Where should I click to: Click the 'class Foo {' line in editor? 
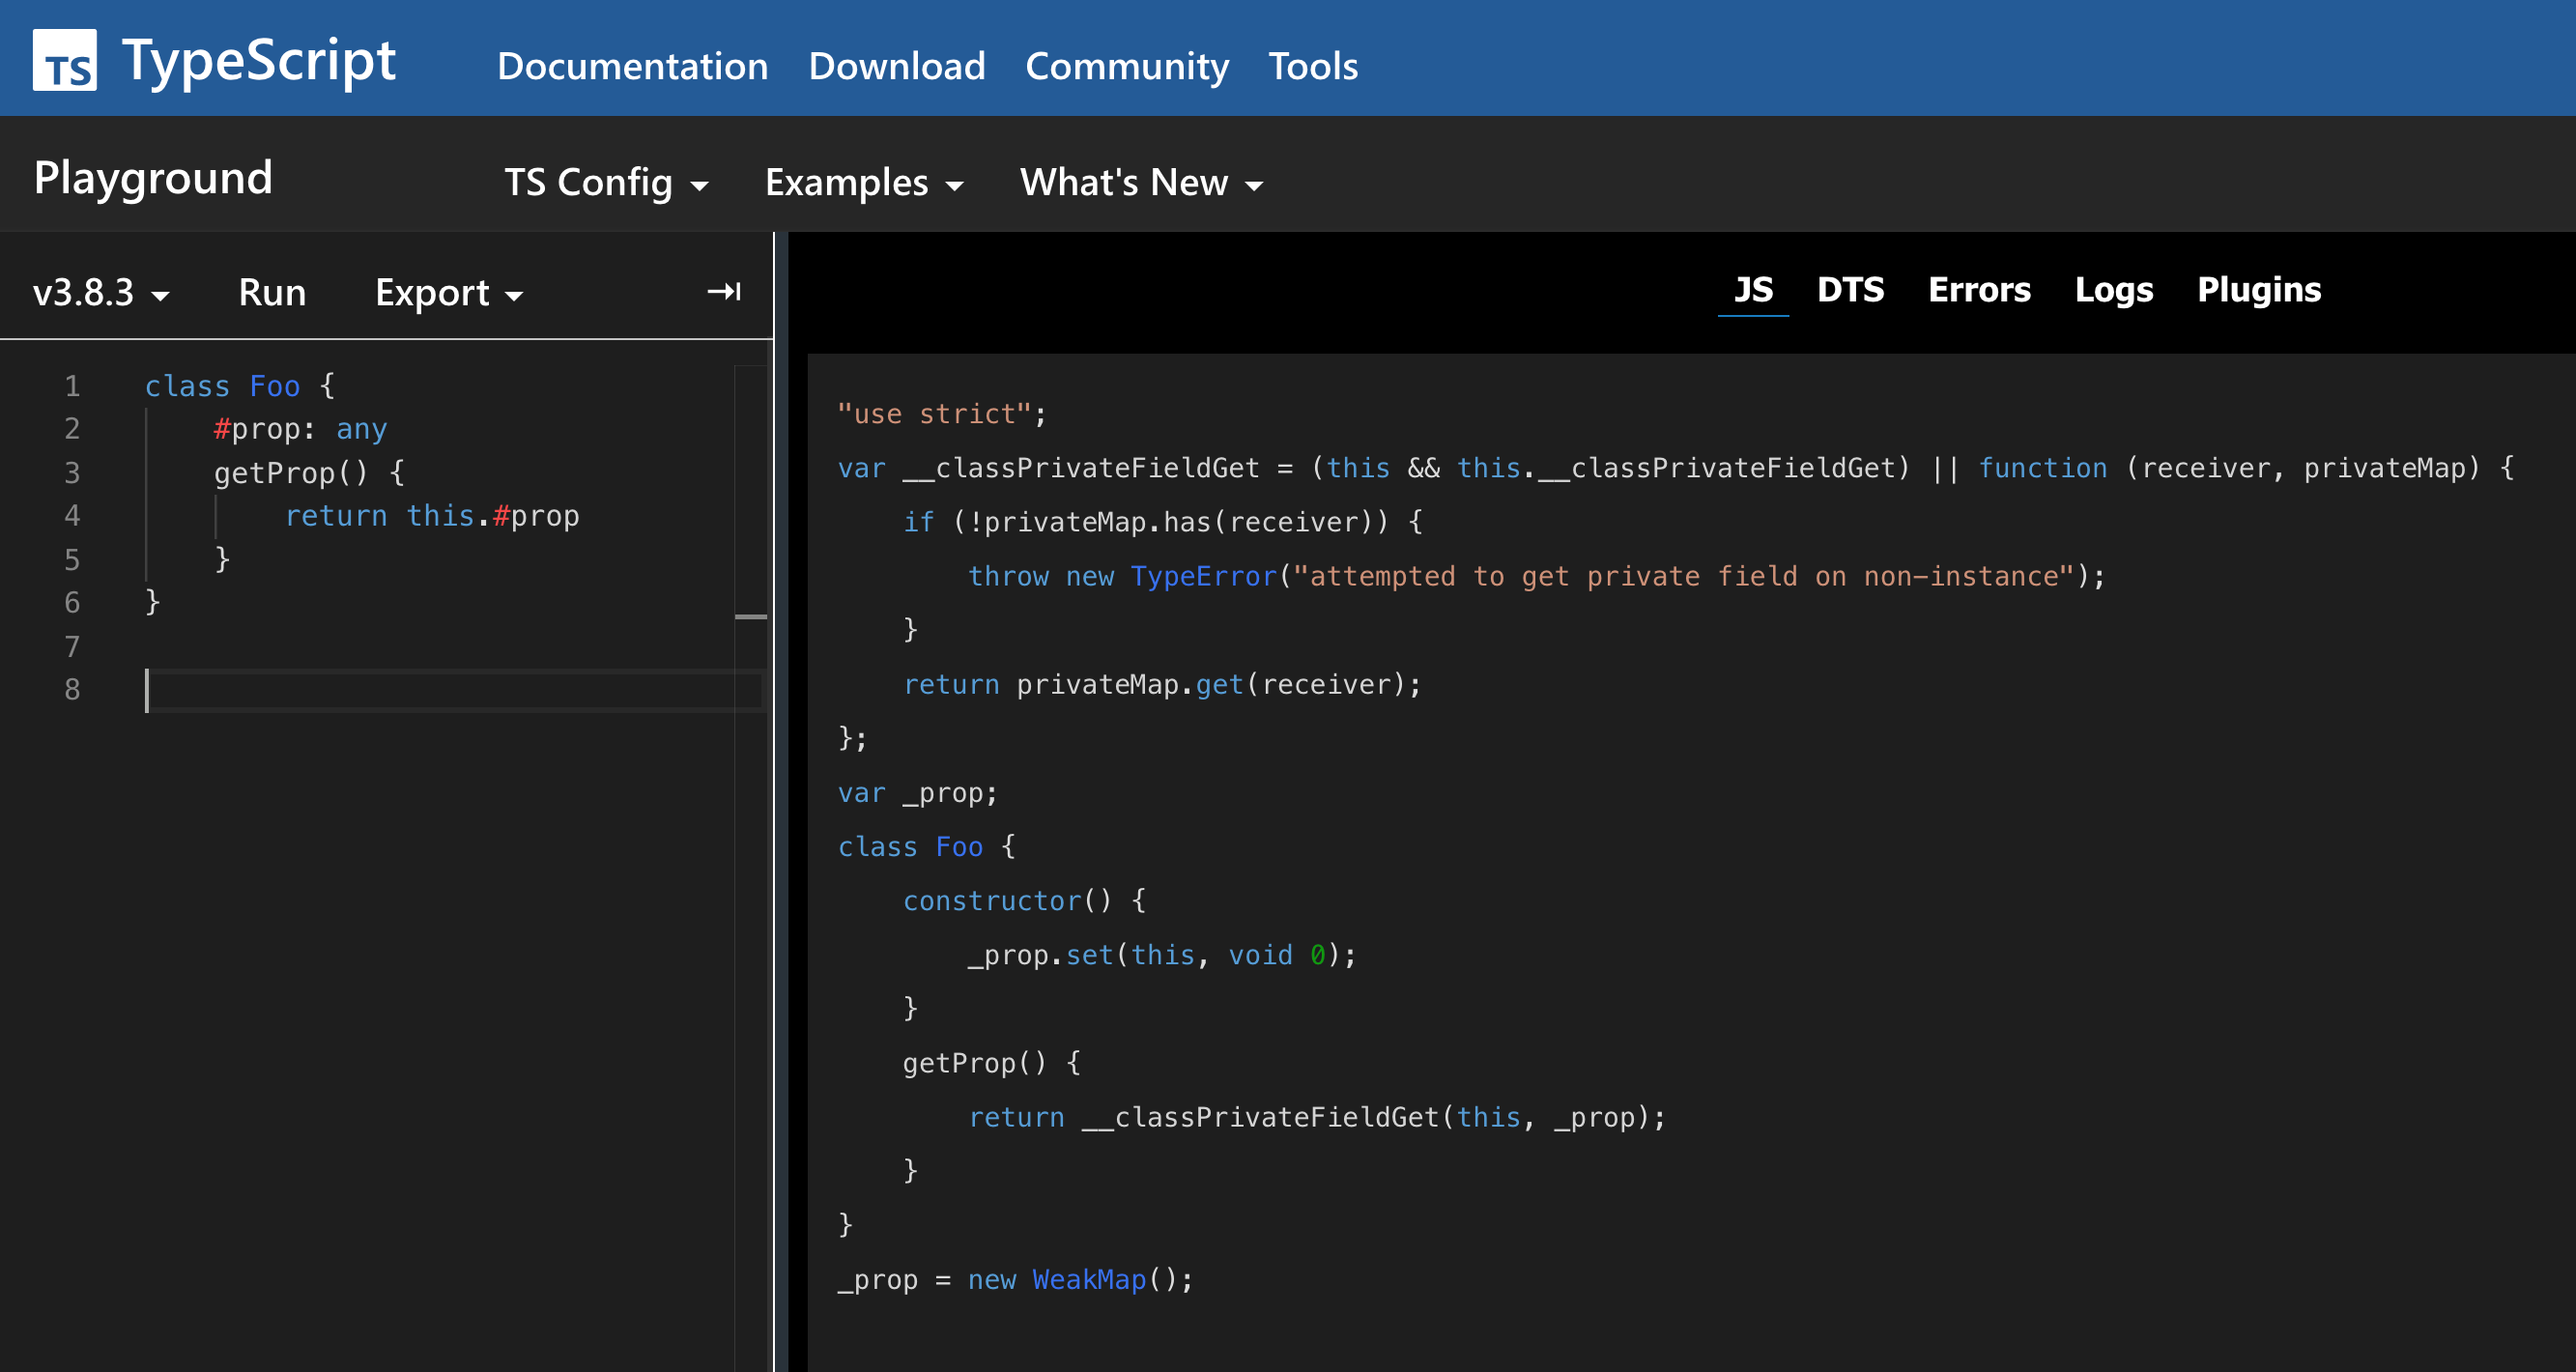pos(240,386)
